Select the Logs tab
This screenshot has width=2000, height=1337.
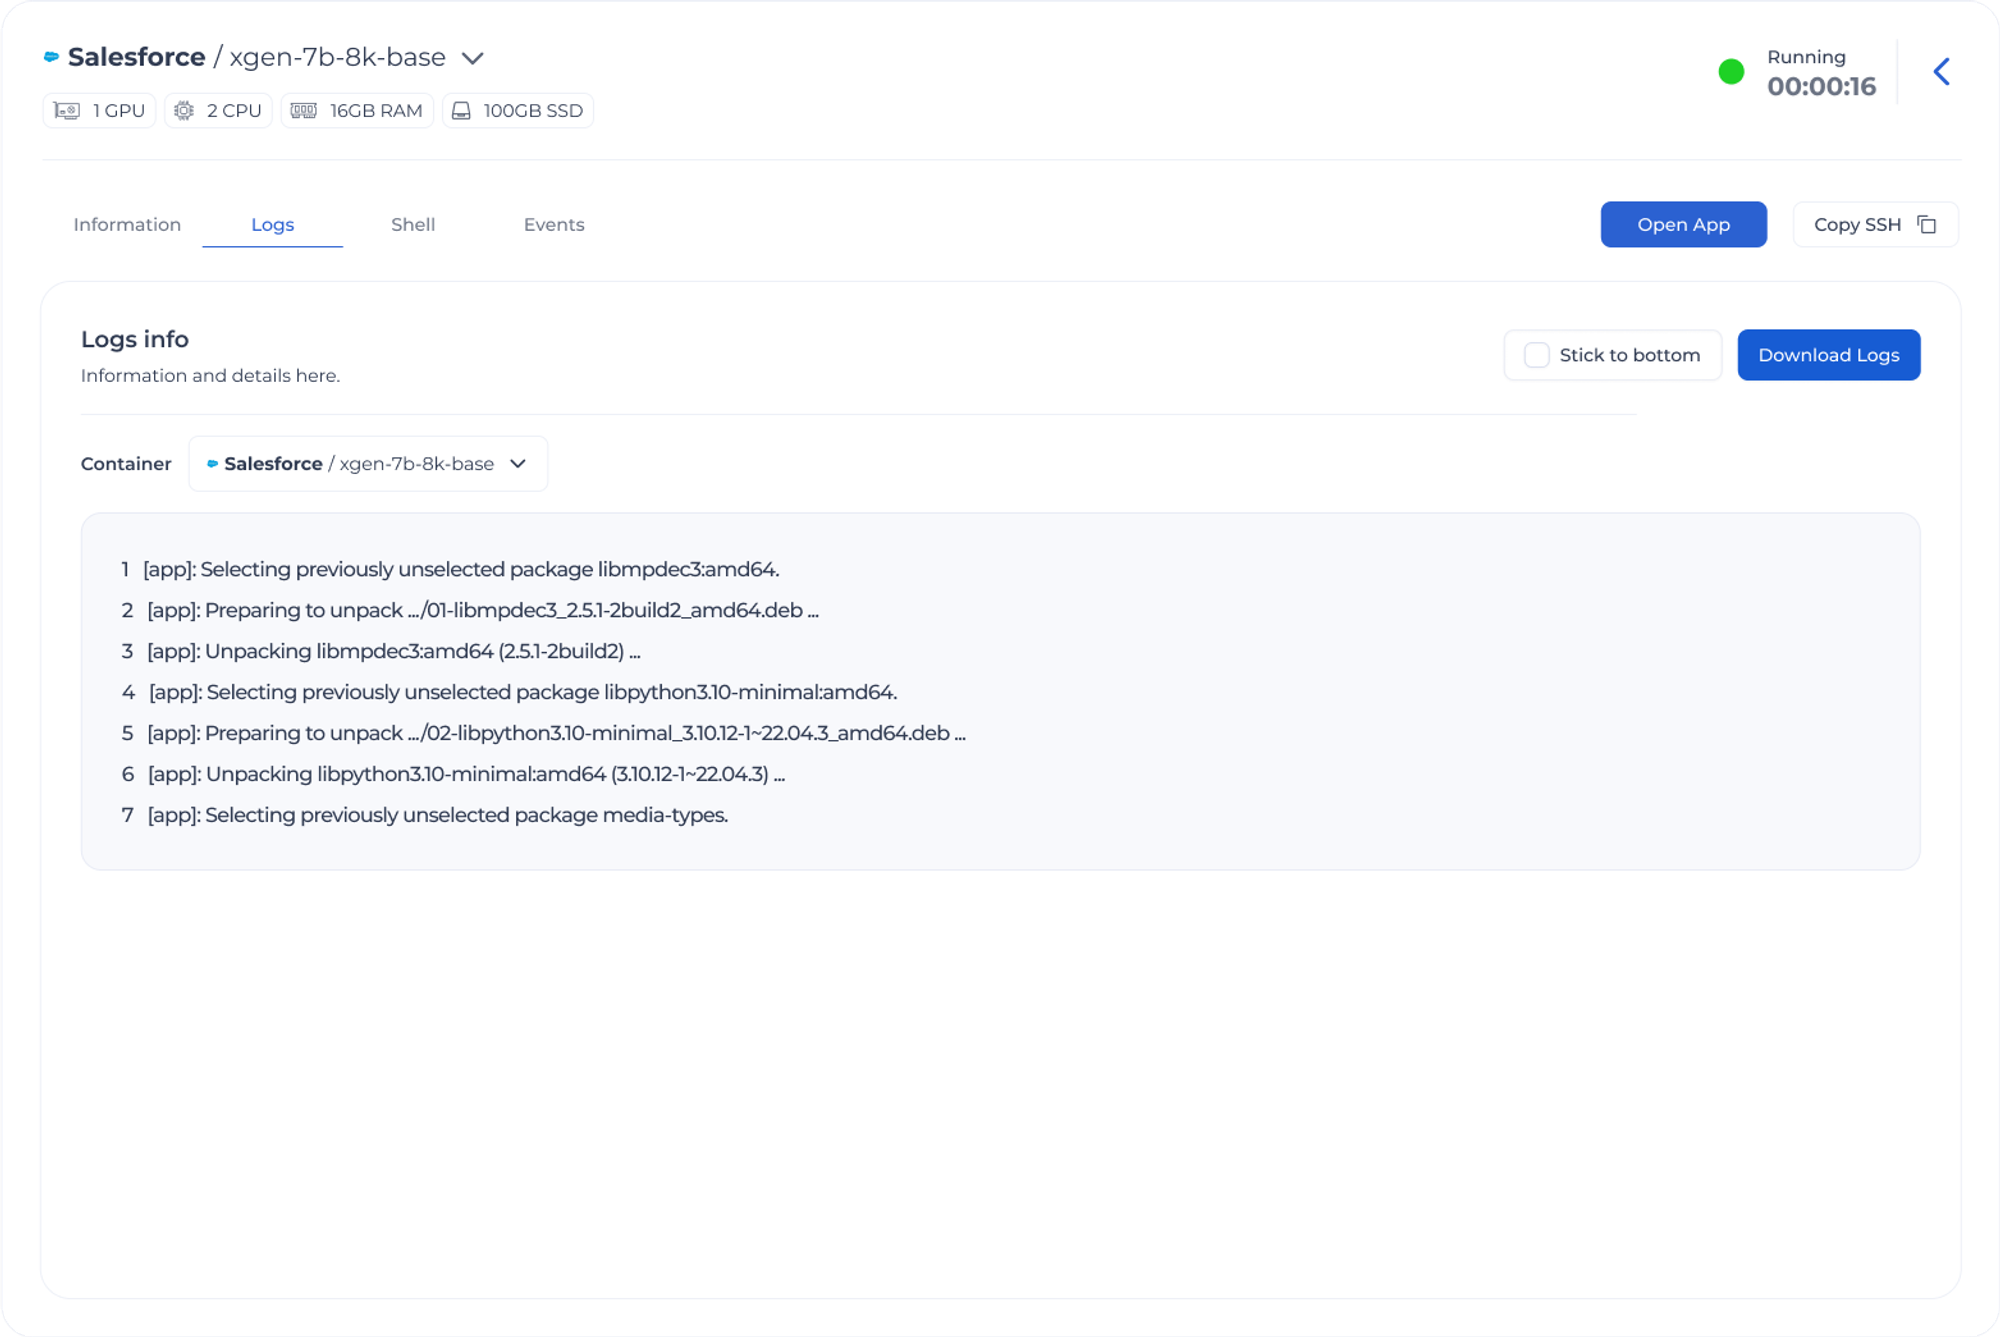point(272,225)
